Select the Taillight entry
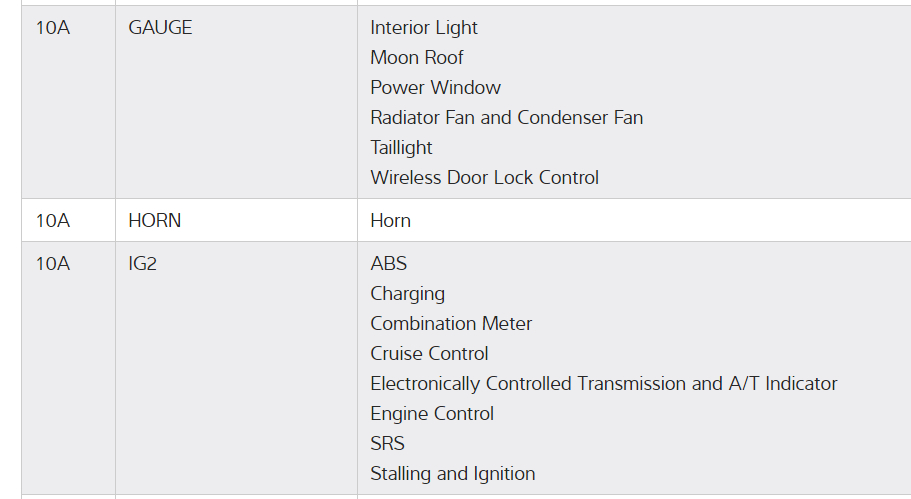 [401, 148]
